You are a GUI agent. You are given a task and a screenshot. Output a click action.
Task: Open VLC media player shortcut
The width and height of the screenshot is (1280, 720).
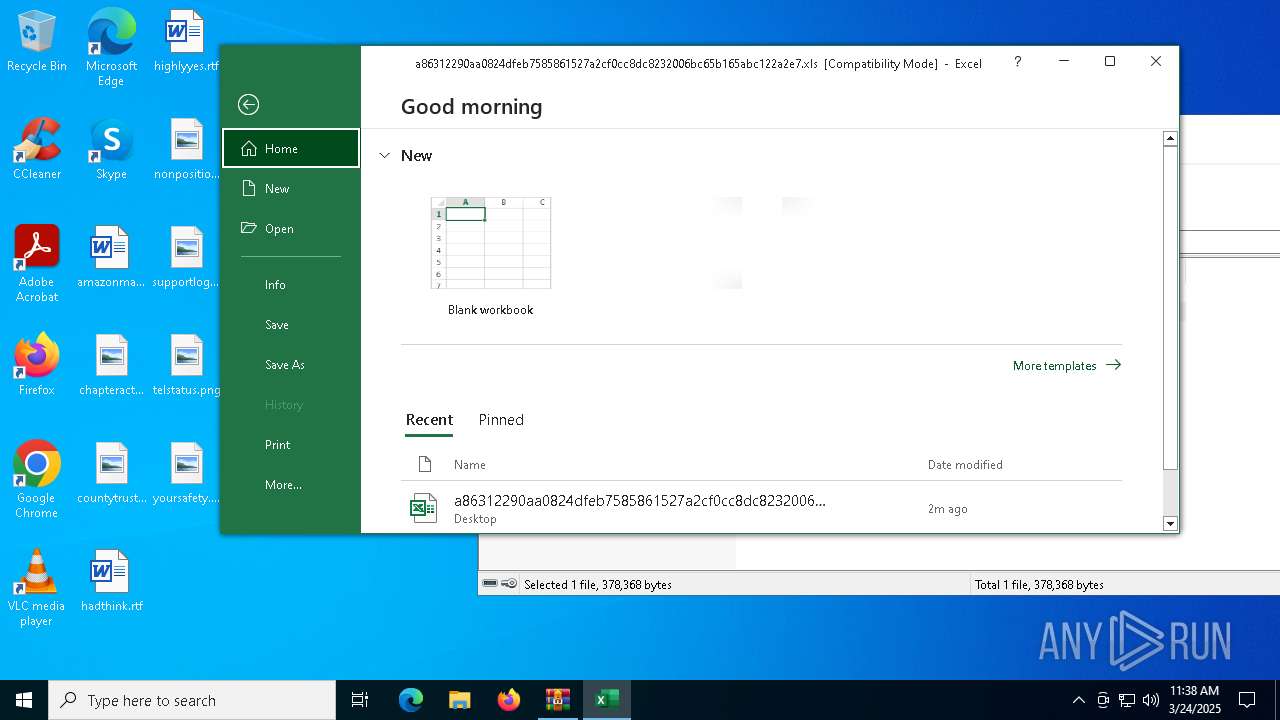37,588
